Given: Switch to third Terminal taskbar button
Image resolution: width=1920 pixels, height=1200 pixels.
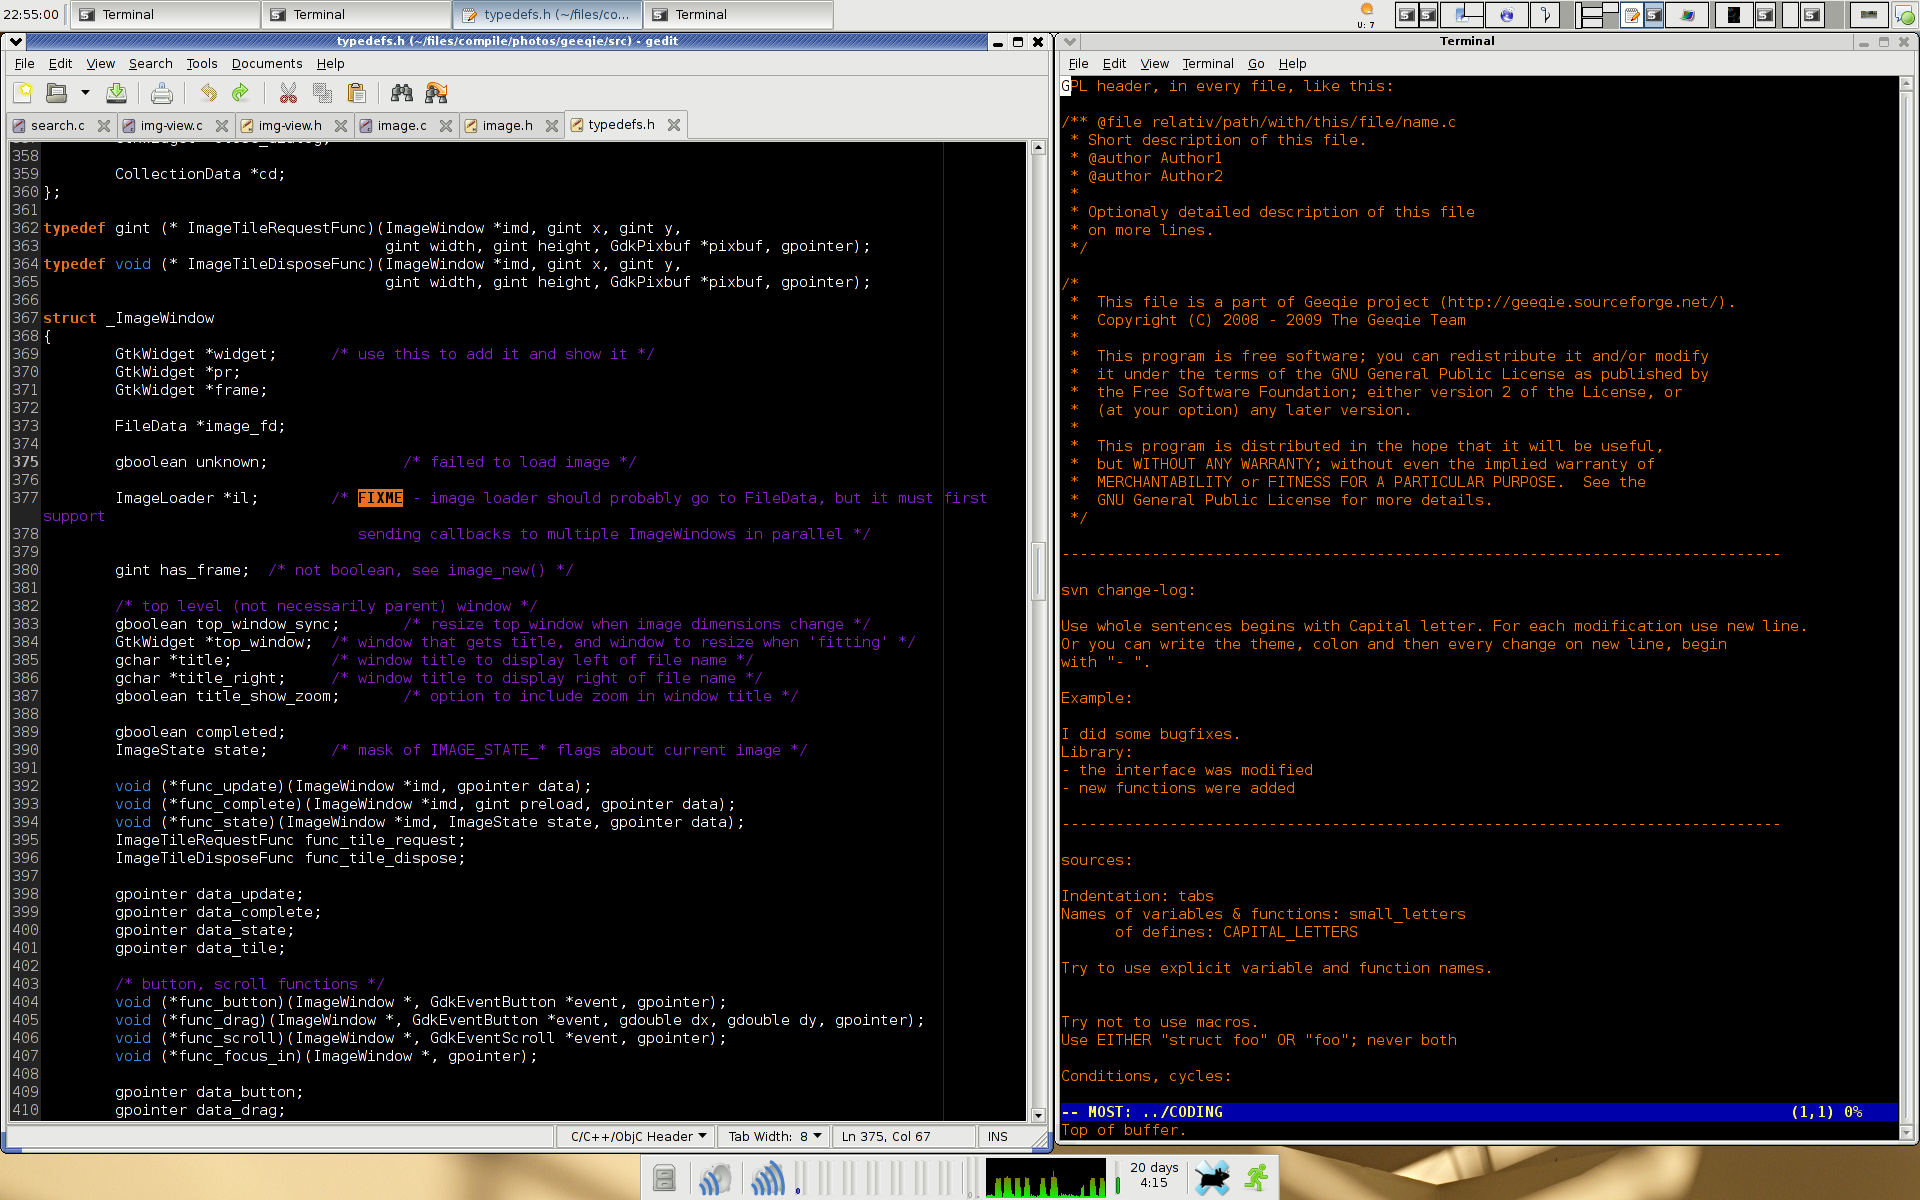Looking at the screenshot, I should tap(738, 14).
